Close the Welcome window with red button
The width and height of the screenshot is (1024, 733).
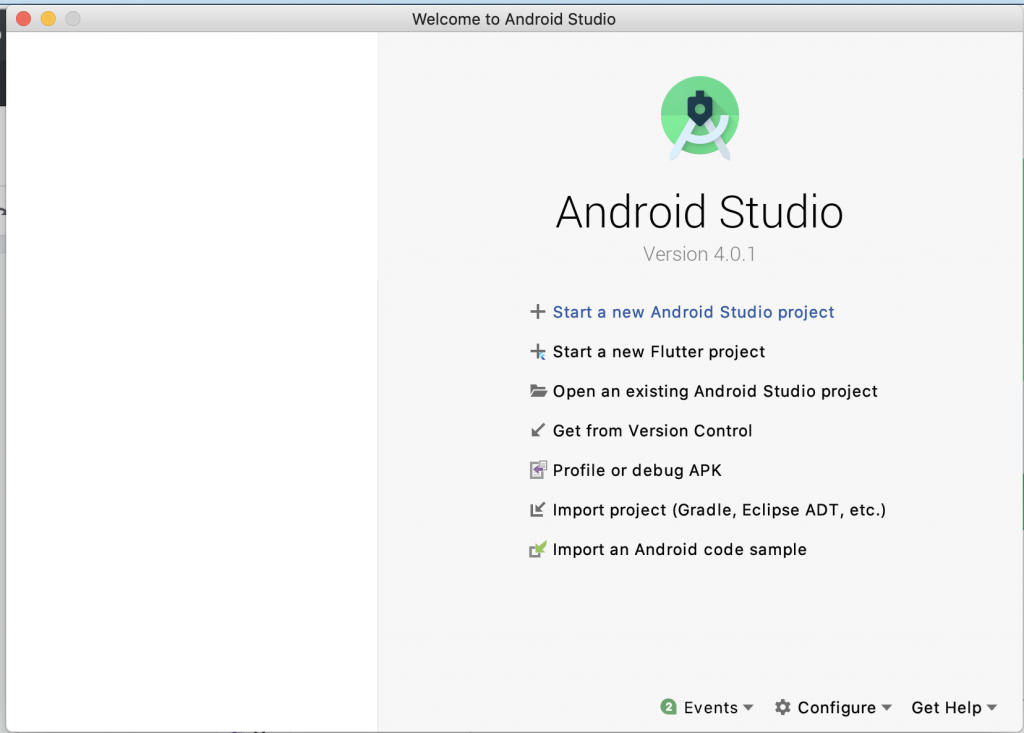click(x=24, y=18)
